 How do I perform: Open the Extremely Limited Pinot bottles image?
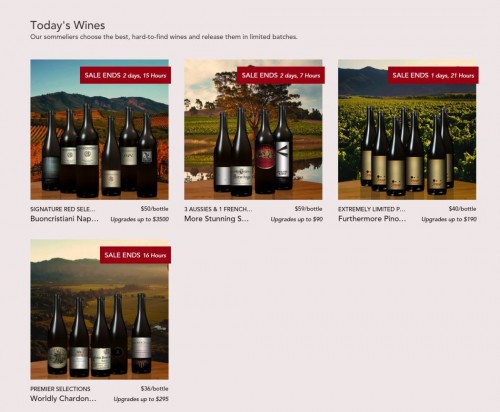click(x=407, y=130)
